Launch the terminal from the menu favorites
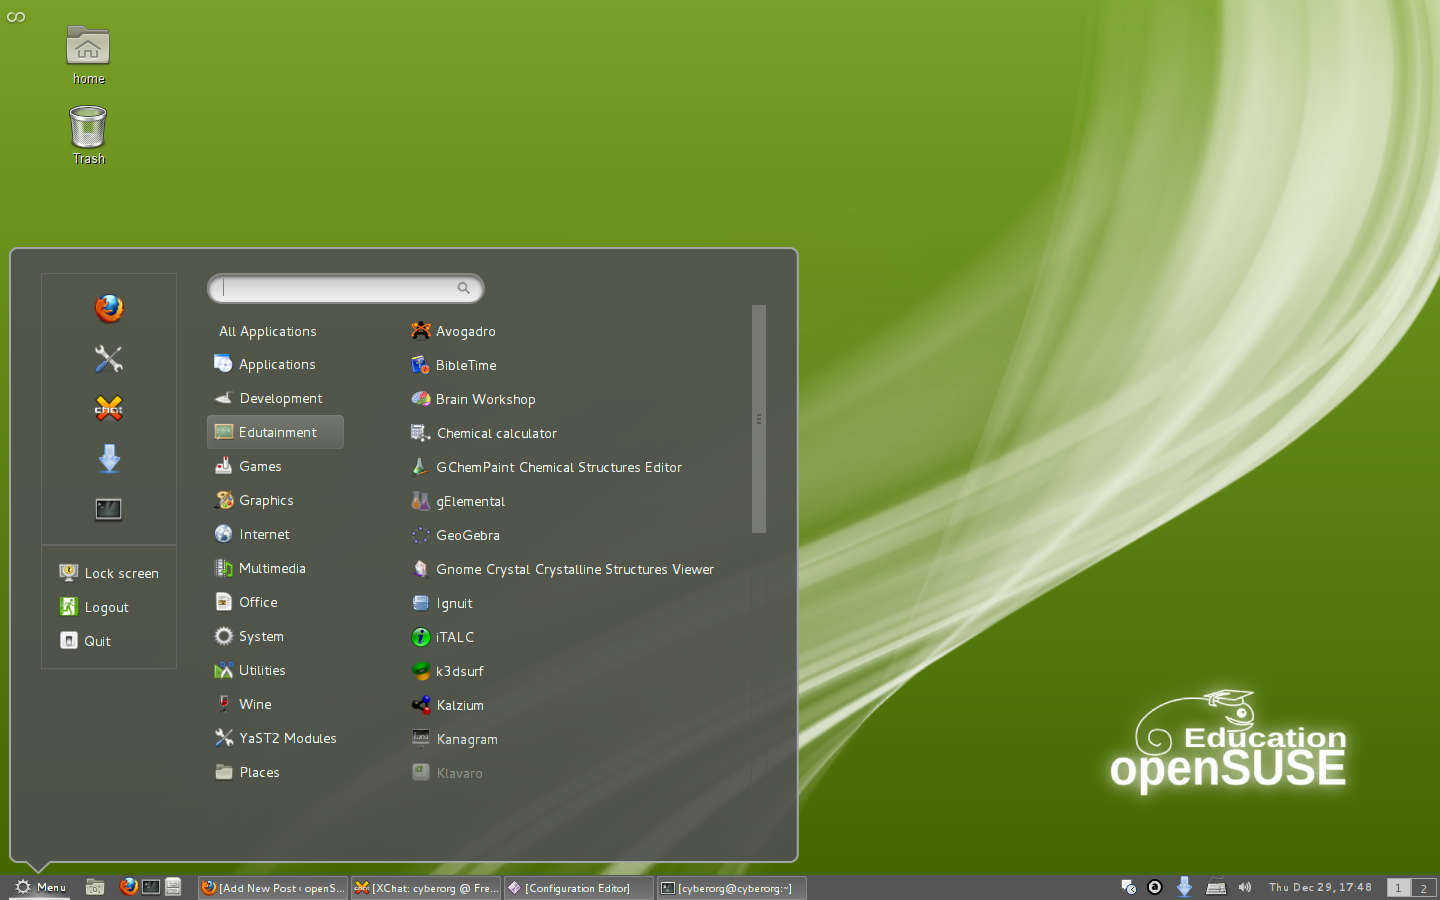Viewport: 1440px width, 900px height. tap(109, 509)
